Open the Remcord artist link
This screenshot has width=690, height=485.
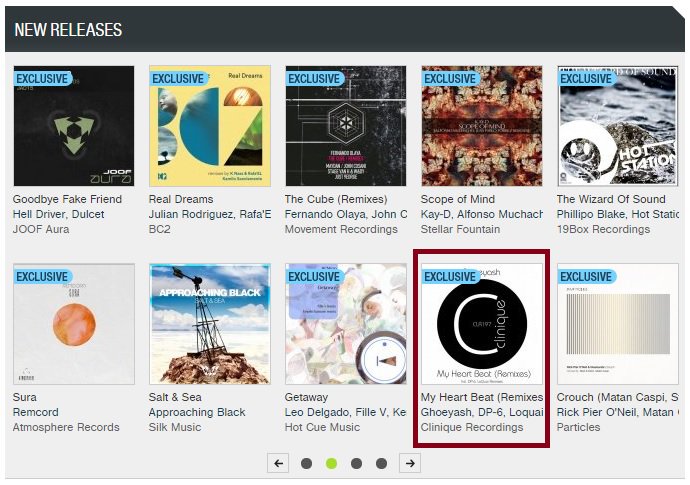(x=36, y=412)
